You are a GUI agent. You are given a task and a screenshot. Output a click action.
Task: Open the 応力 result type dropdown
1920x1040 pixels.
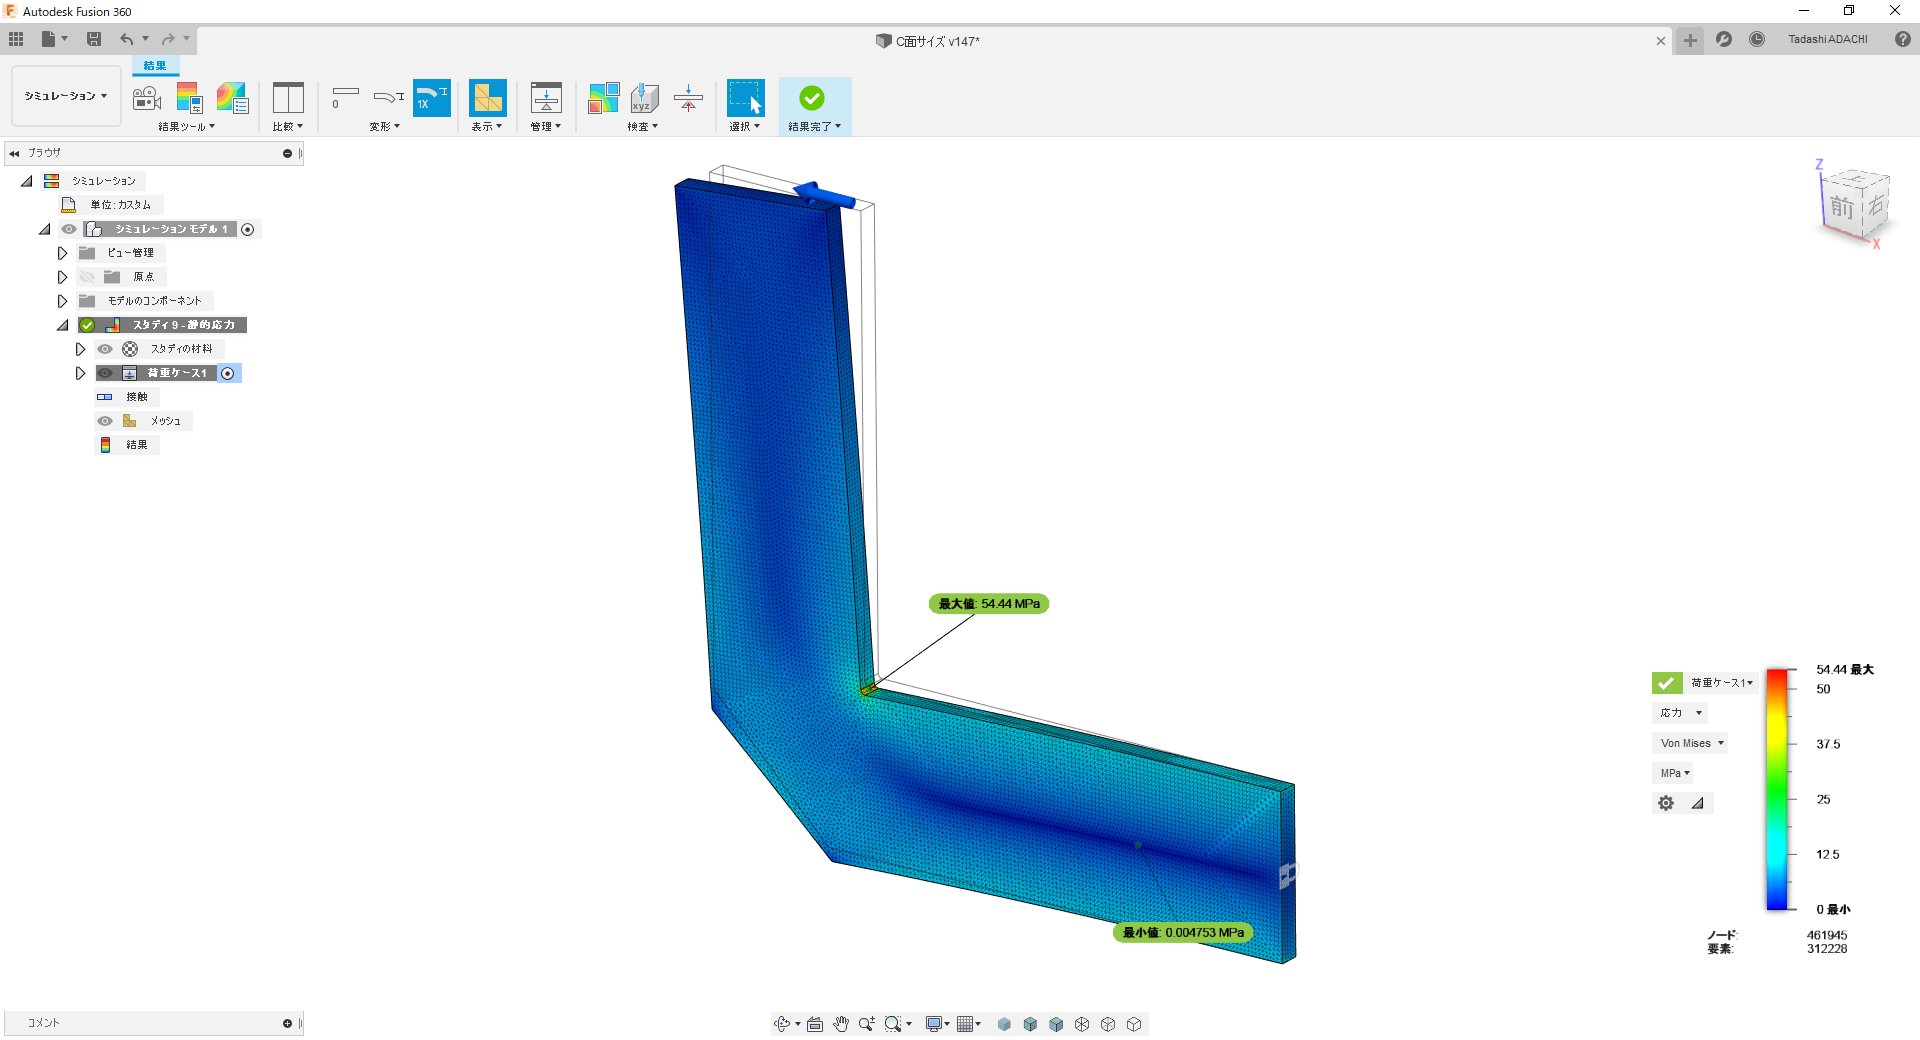pyautogui.click(x=1680, y=713)
